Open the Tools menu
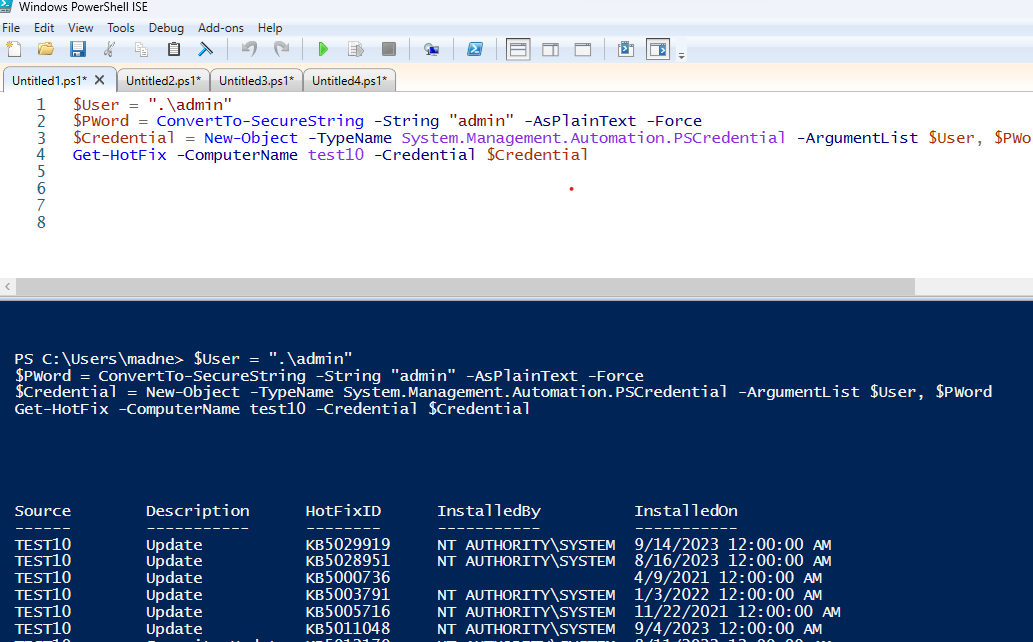1033x642 pixels. [121, 28]
